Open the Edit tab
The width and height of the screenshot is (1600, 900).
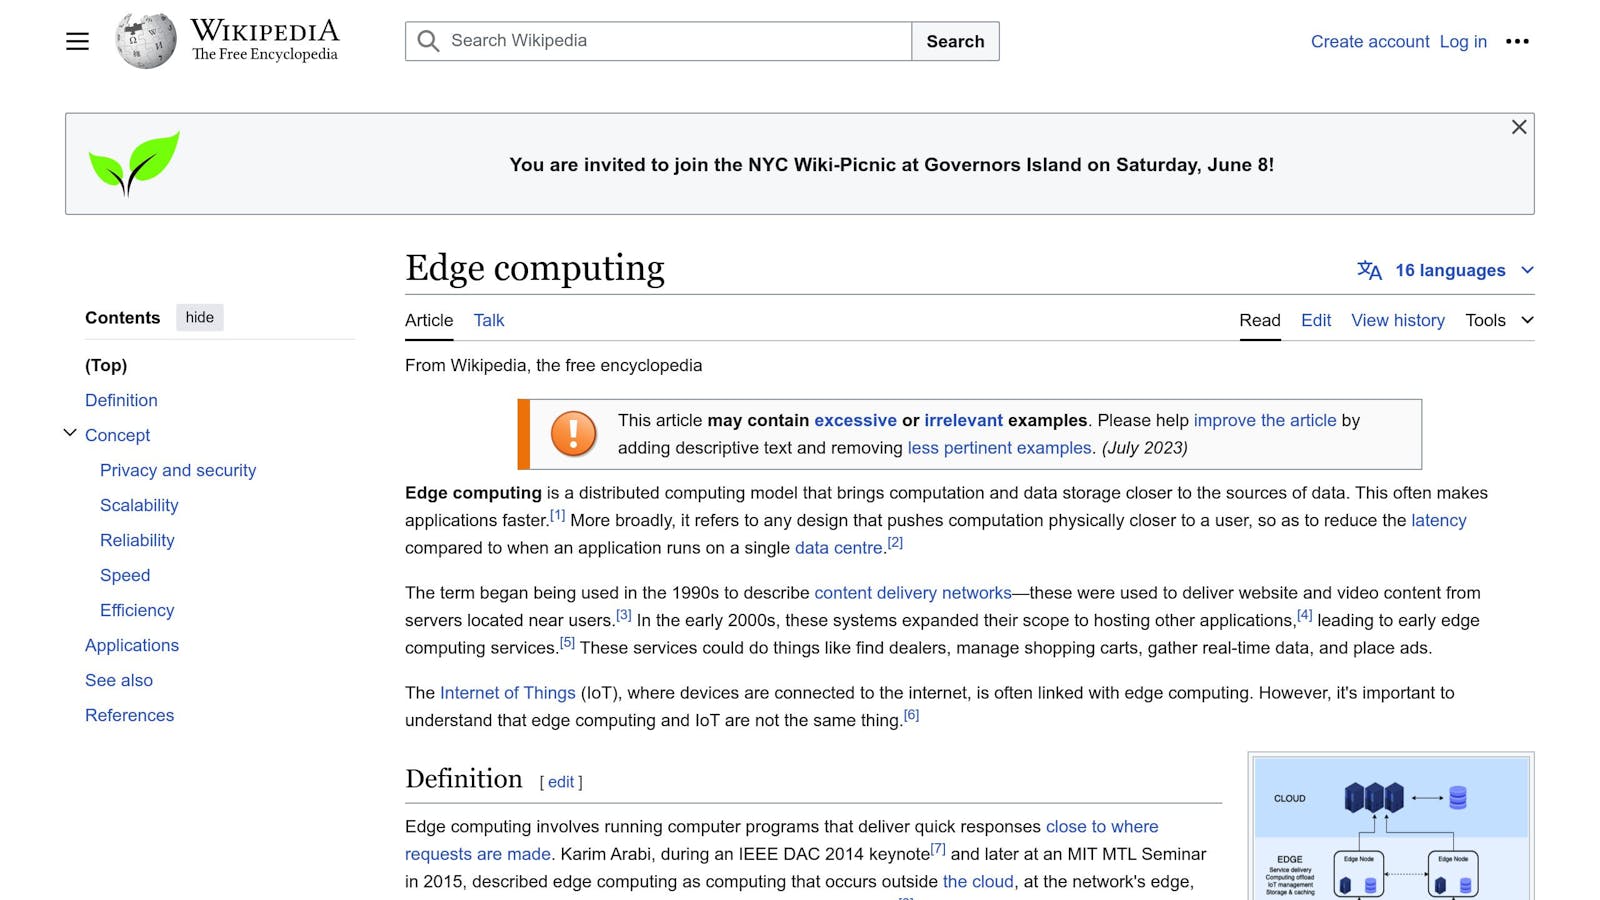tap(1316, 320)
